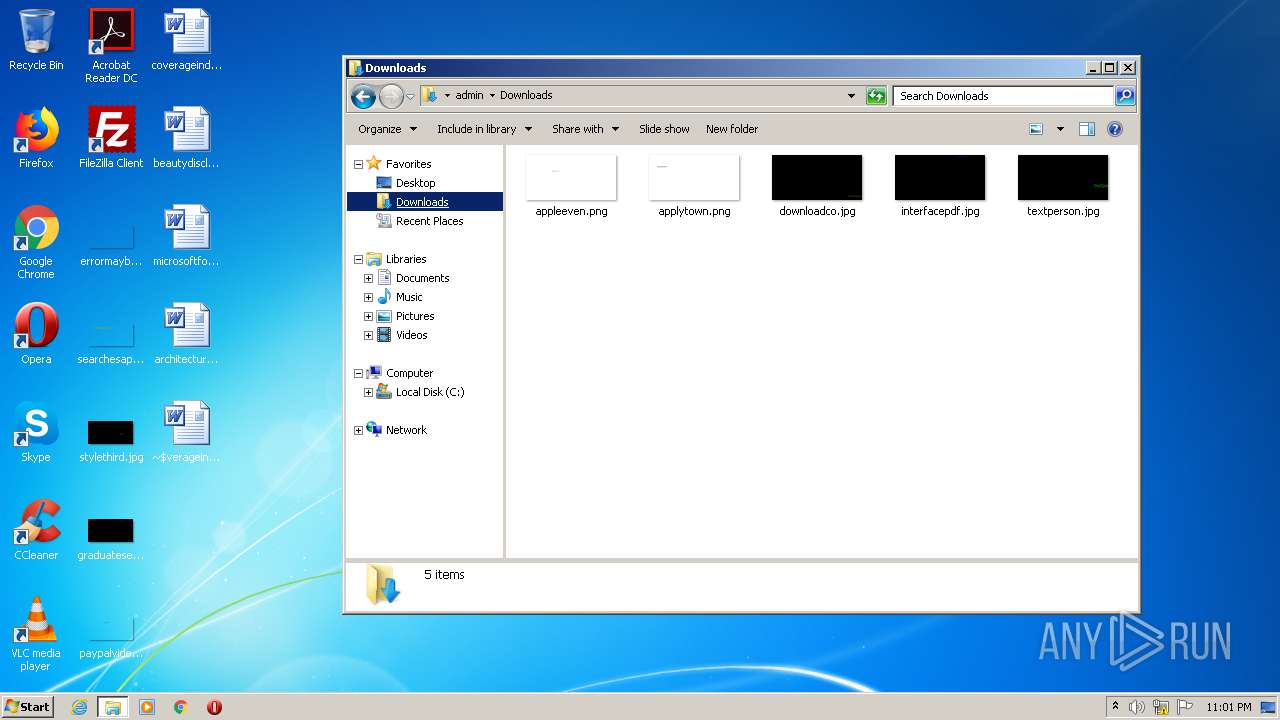Expand the Network tree node

point(358,430)
